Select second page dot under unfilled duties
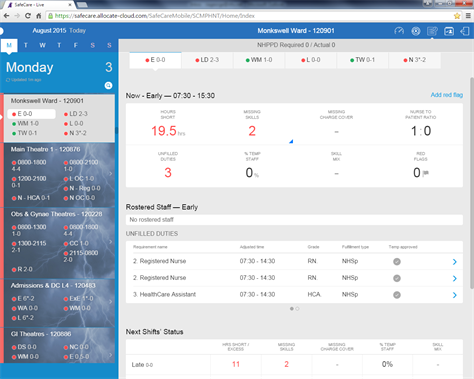 [x=297, y=309]
